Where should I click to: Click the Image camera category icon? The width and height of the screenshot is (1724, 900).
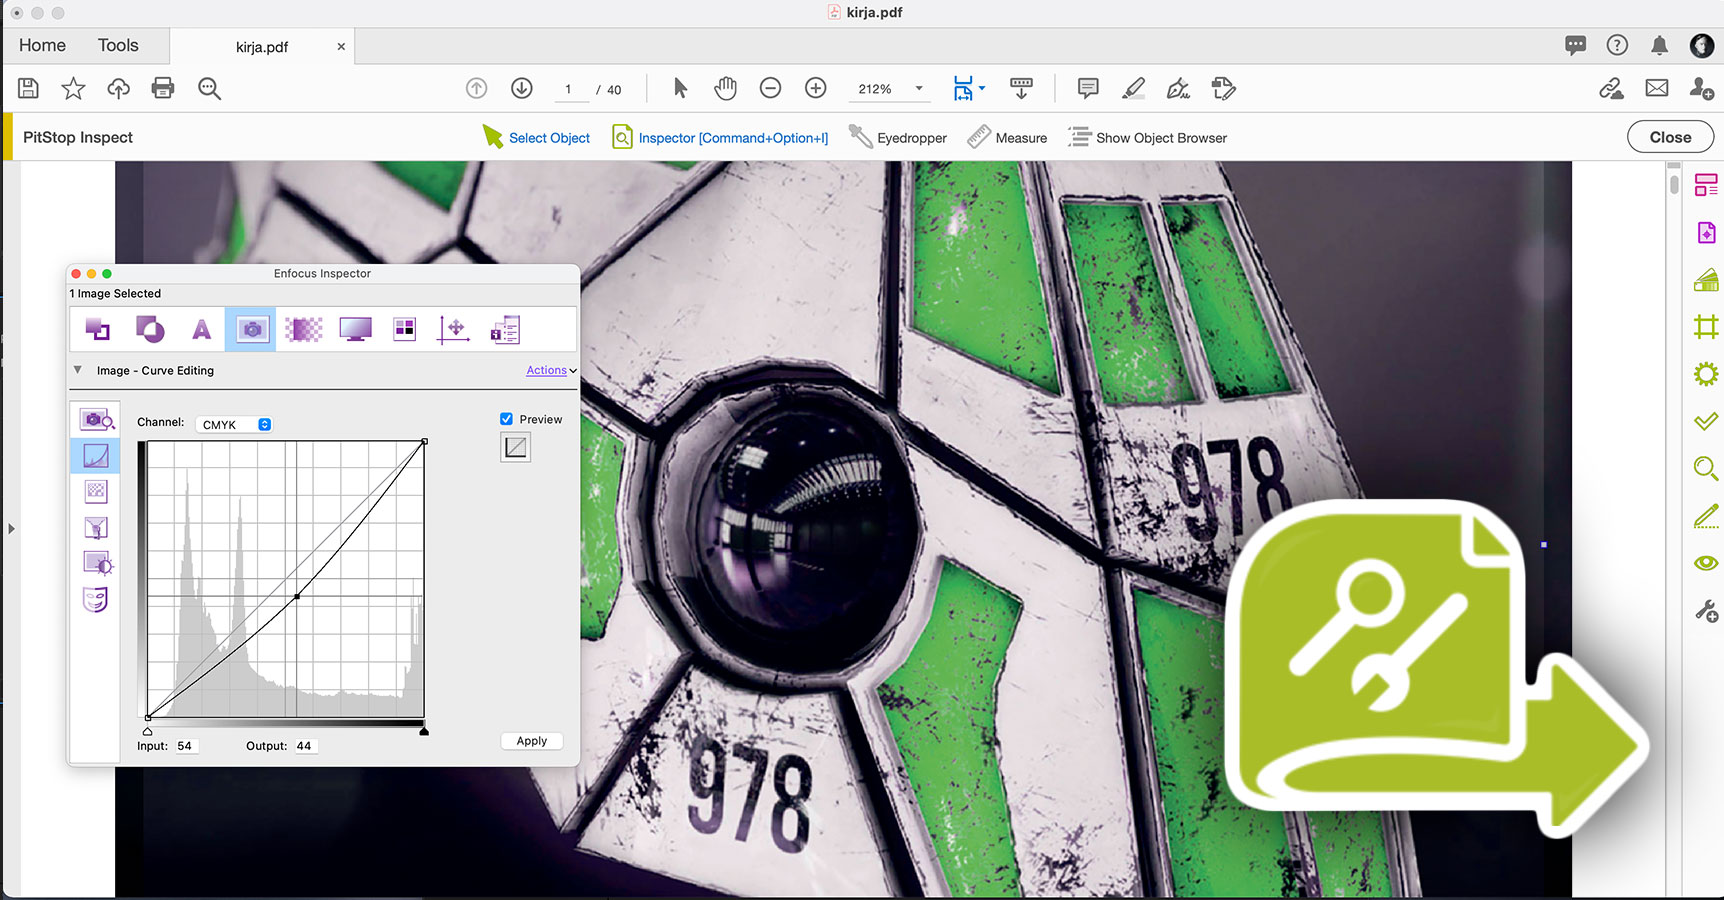coord(252,330)
